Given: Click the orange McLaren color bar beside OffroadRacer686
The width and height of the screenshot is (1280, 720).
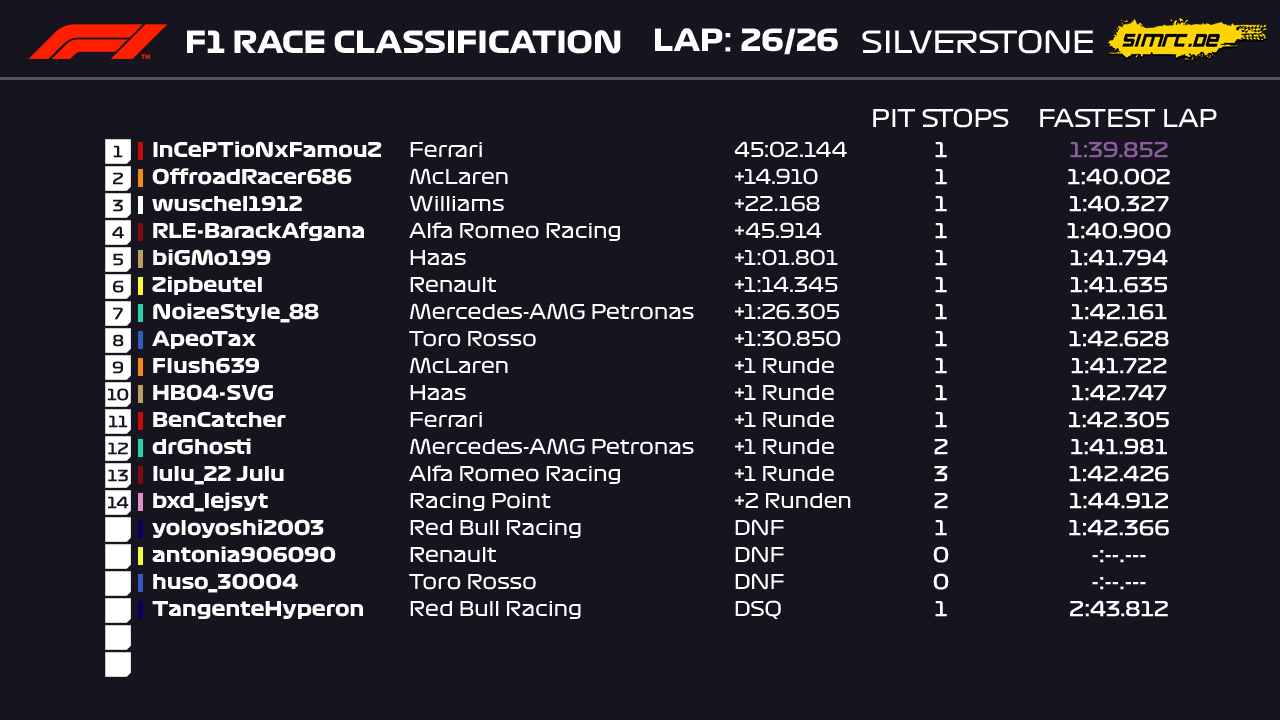Looking at the screenshot, I should pyautogui.click(x=141, y=178).
